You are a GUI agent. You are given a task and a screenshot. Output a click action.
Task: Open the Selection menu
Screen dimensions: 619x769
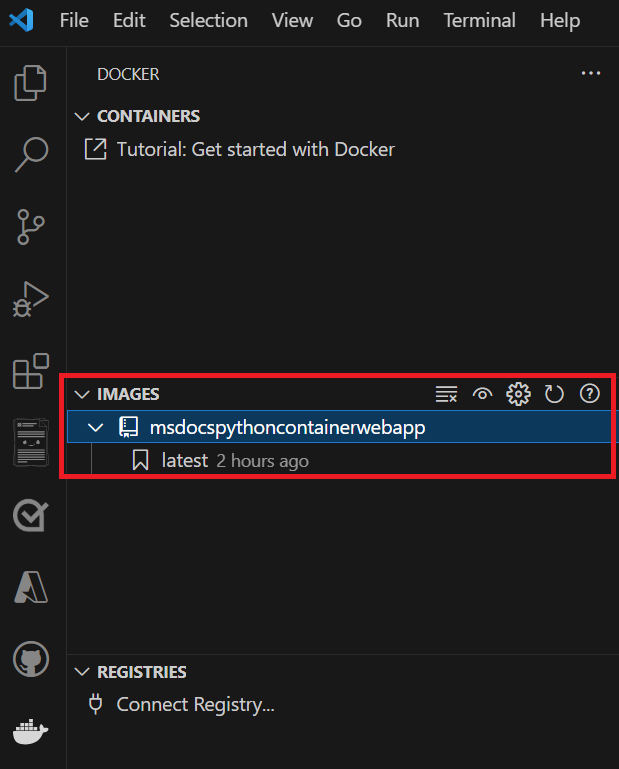pos(208,20)
